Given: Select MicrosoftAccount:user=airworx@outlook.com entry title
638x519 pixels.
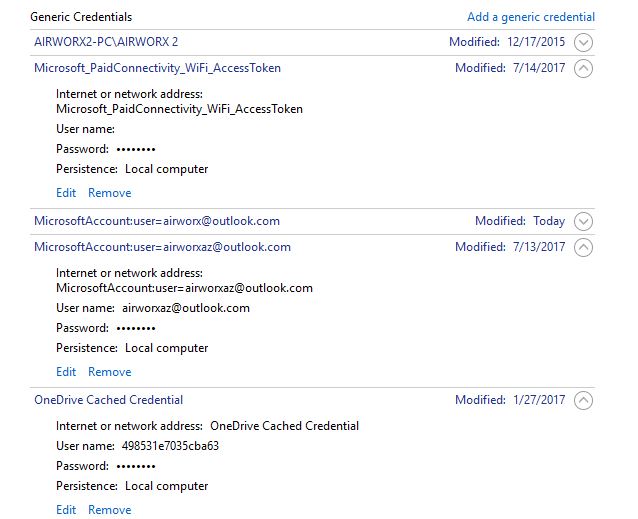Looking at the screenshot, I should (x=157, y=221).
